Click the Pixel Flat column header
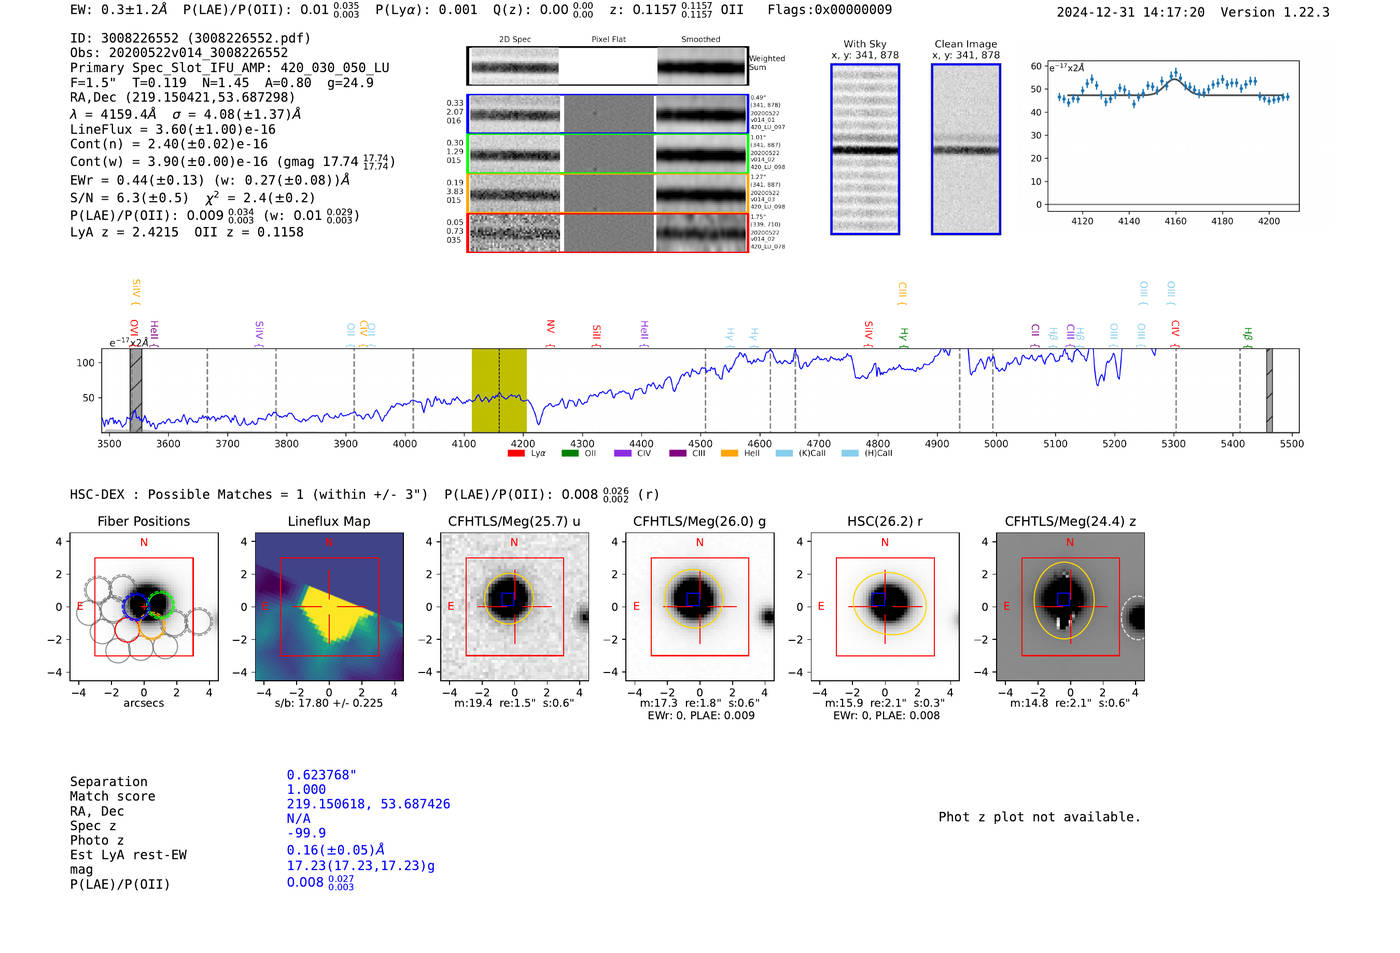 pyautogui.click(x=608, y=40)
